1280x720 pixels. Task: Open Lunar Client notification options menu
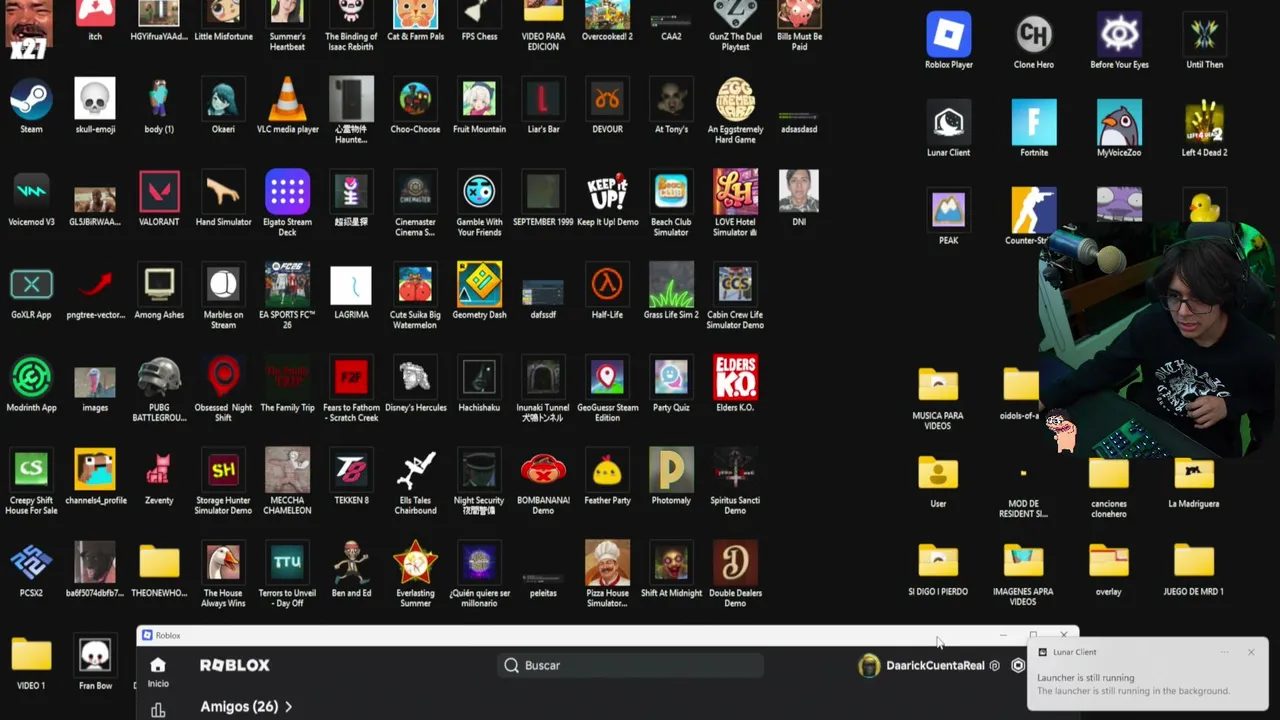tap(1225, 652)
